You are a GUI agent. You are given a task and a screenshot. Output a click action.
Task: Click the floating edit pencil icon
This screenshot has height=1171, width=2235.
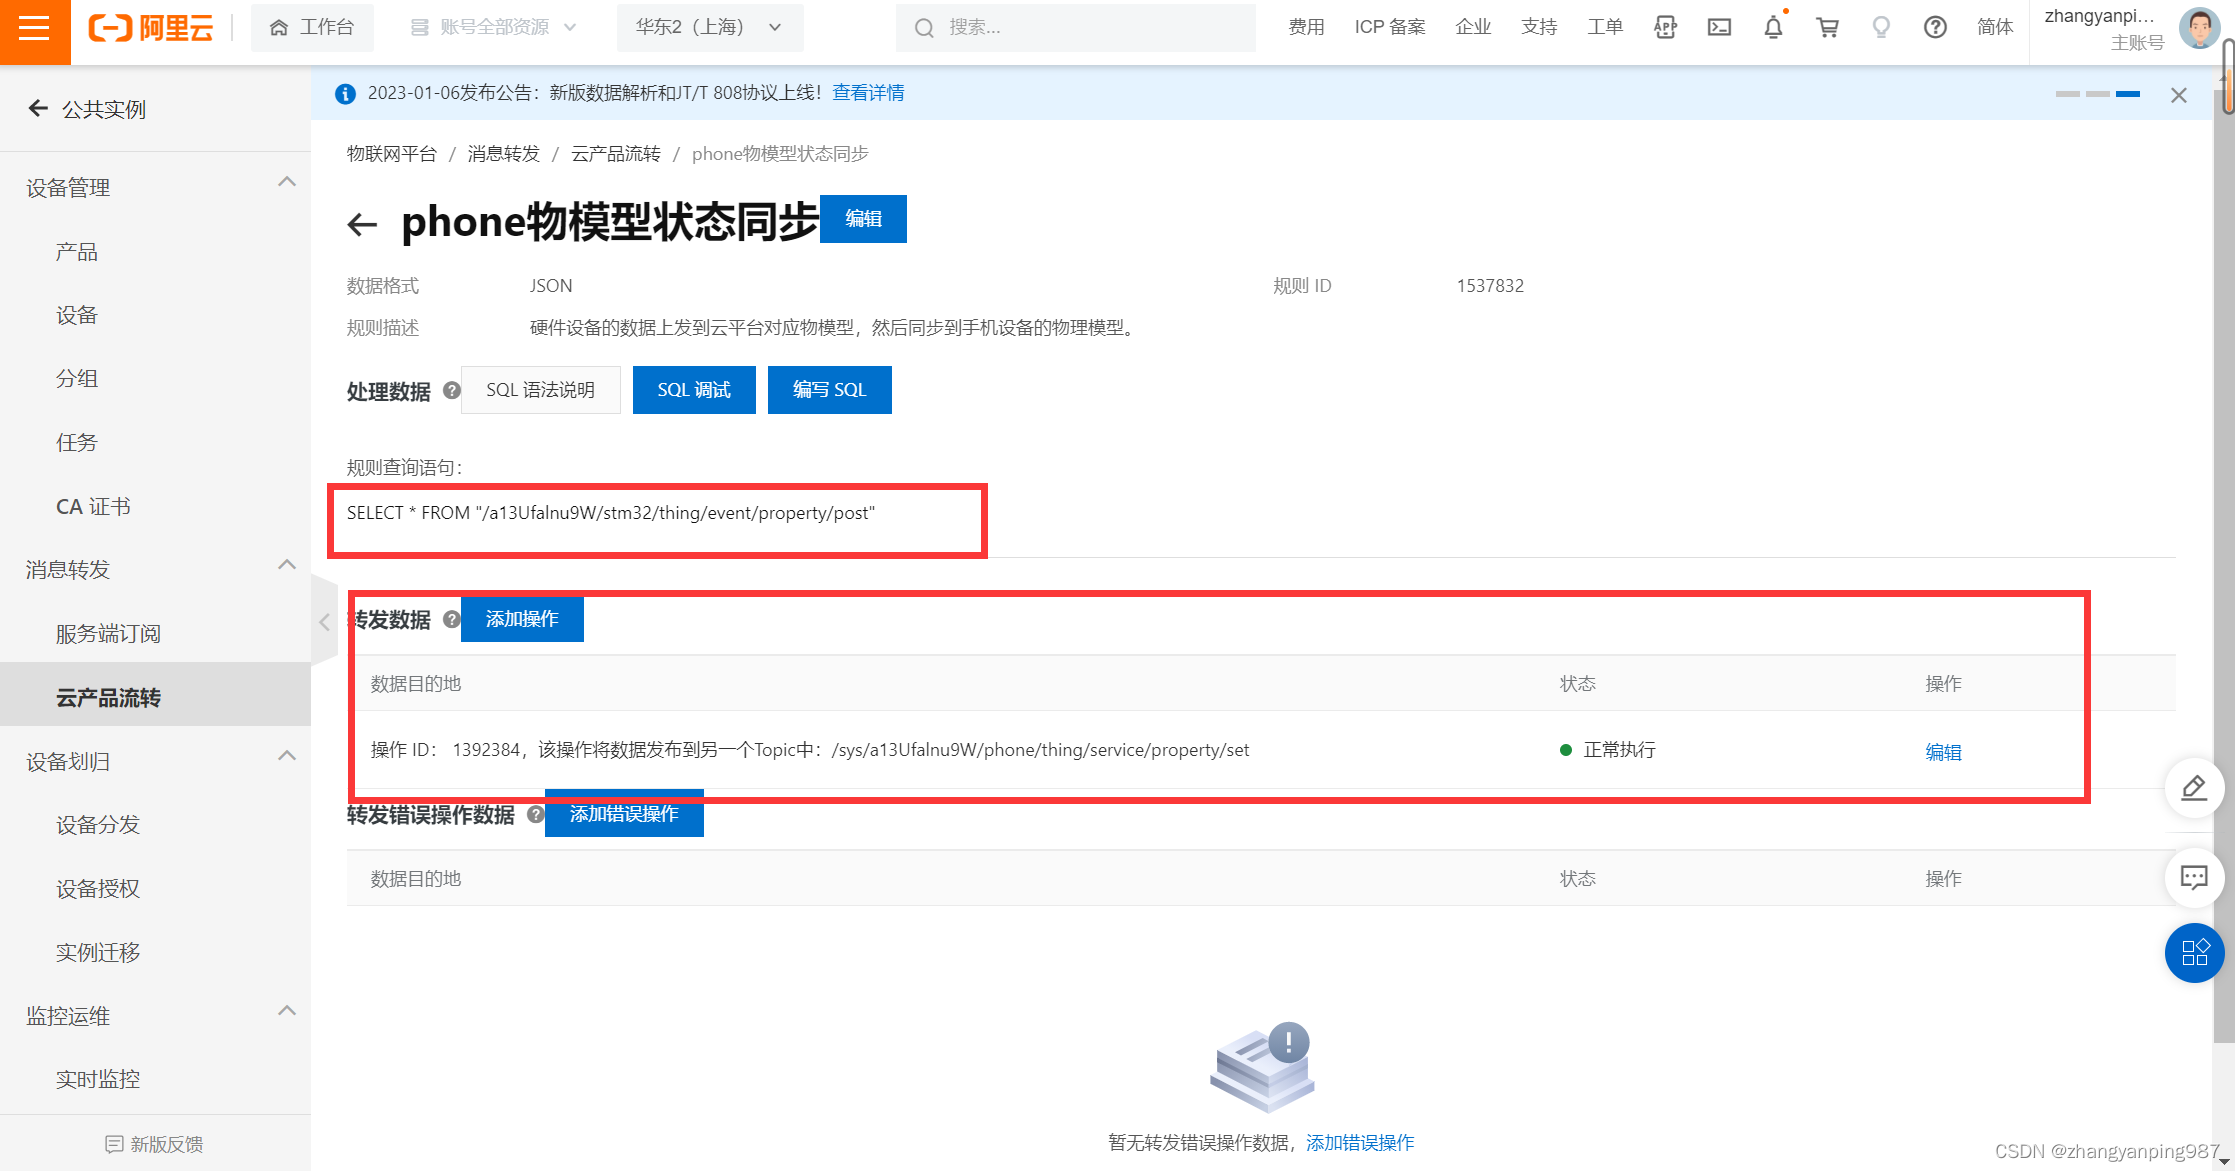coord(2193,788)
